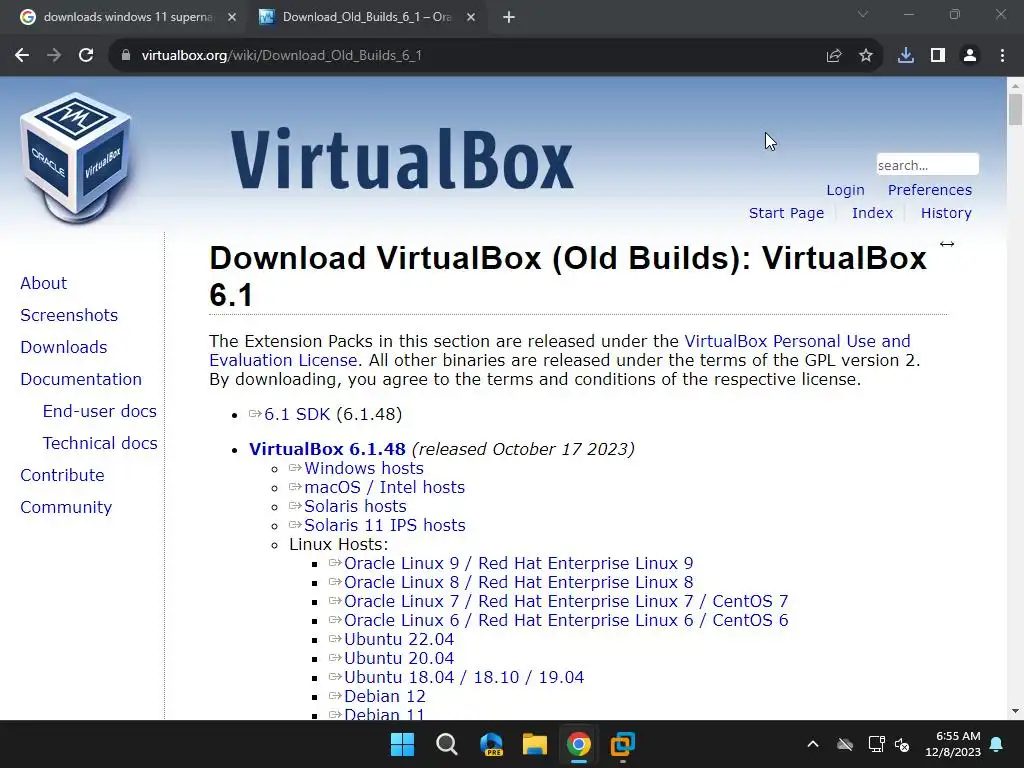Screen dimensions: 1024x768
Task: Open Chrome three-dot menu
Action: pos(1002,56)
